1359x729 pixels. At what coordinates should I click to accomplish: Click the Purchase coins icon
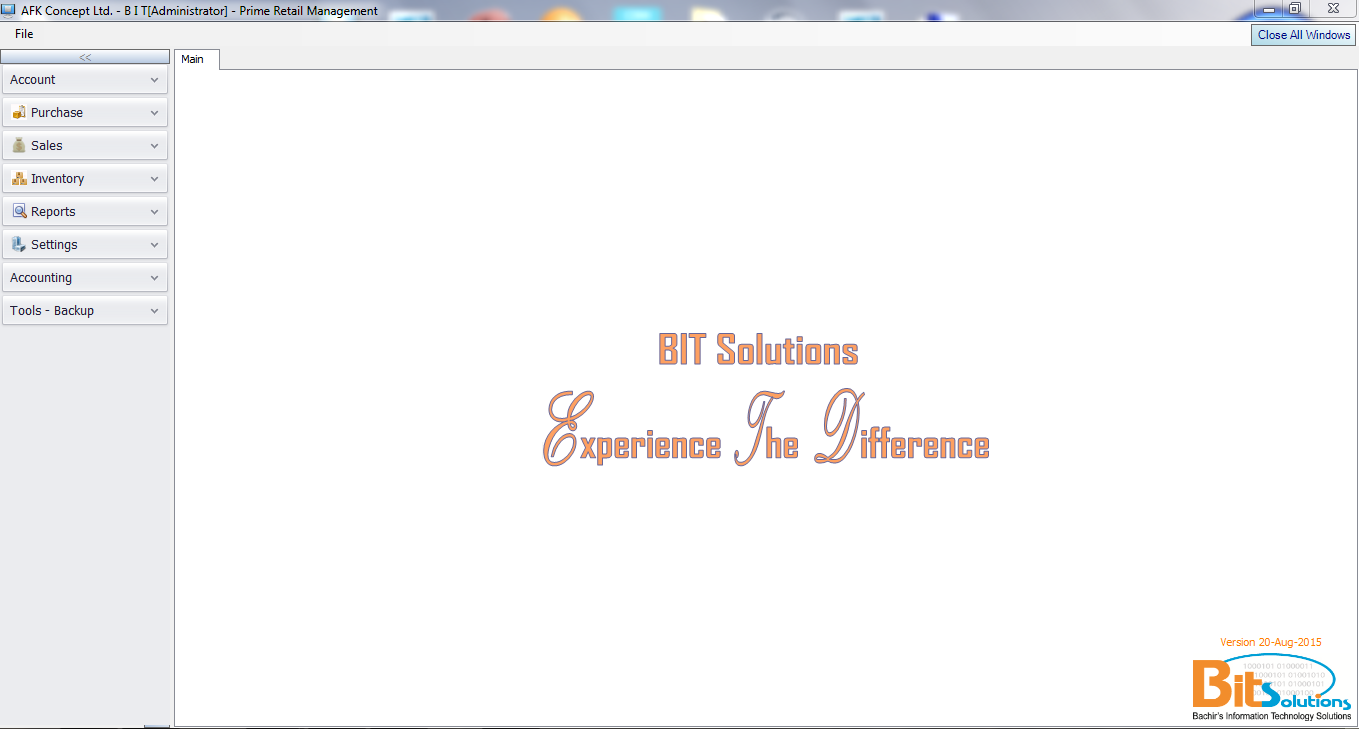pyautogui.click(x=19, y=112)
